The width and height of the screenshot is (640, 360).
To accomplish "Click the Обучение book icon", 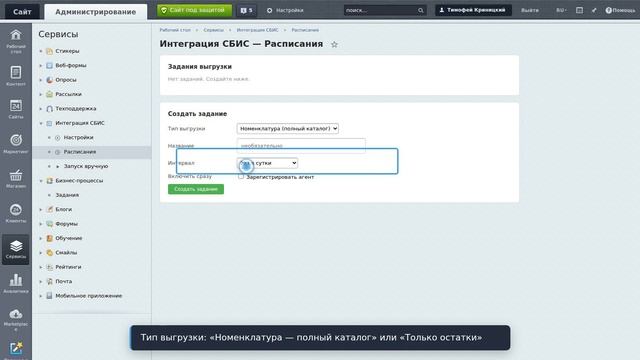I will click(49, 238).
